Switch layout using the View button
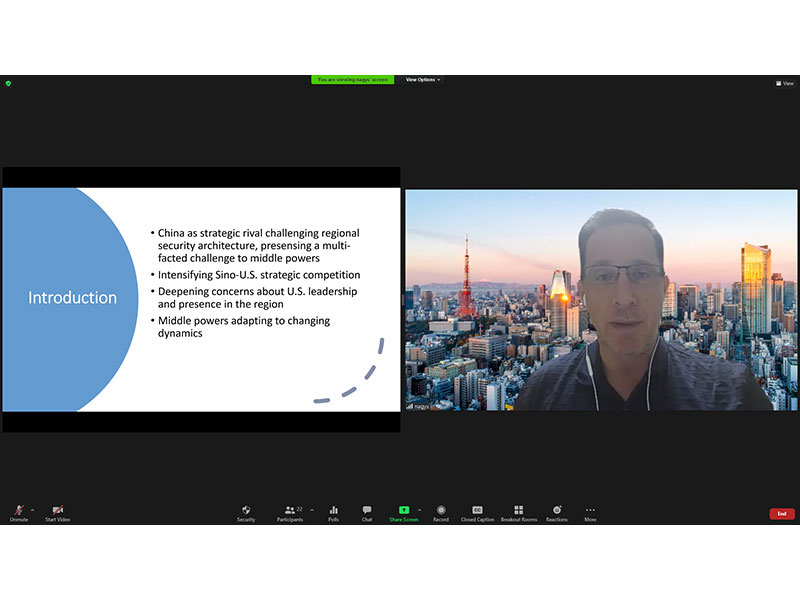 tap(785, 83)
